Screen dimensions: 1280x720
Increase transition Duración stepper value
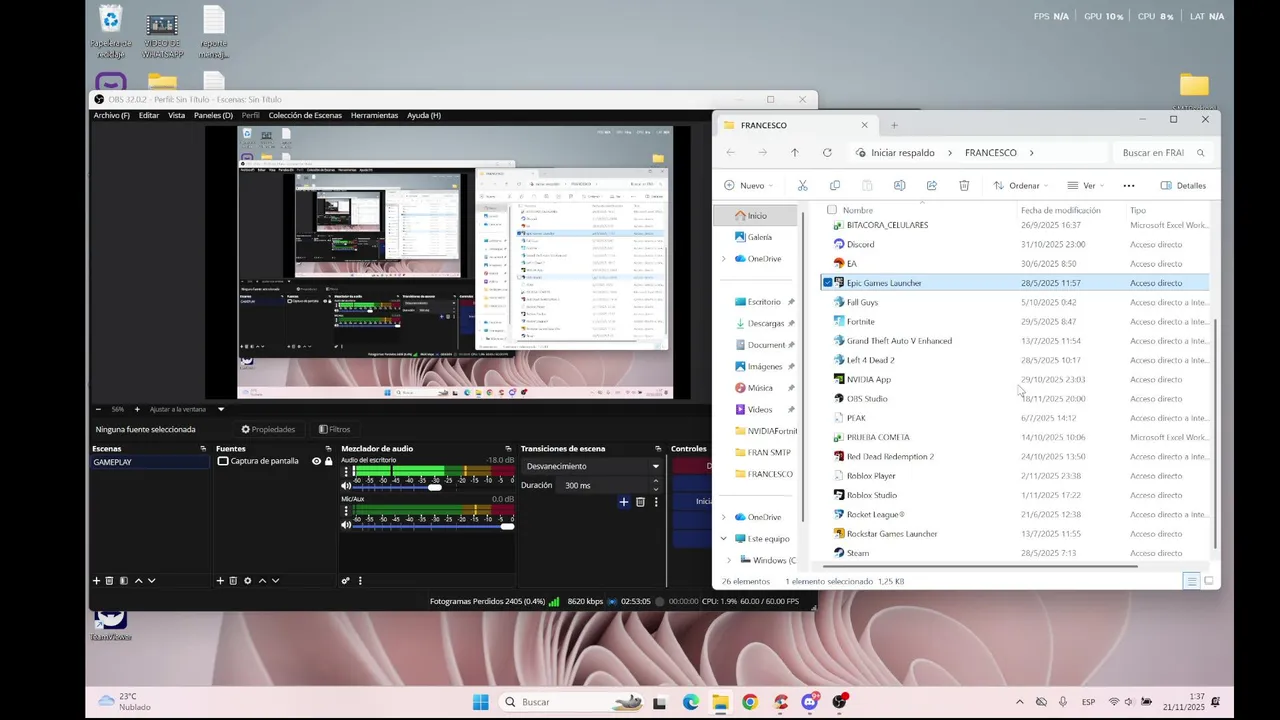656,481
